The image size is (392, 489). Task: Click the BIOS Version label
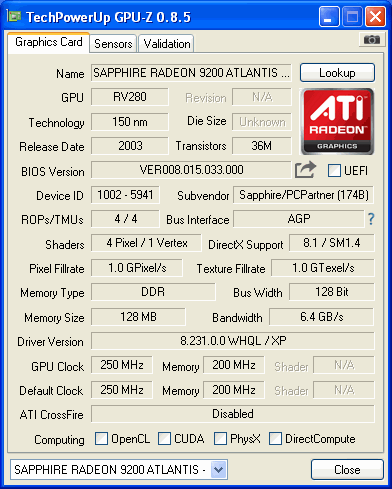pos(53,172)
